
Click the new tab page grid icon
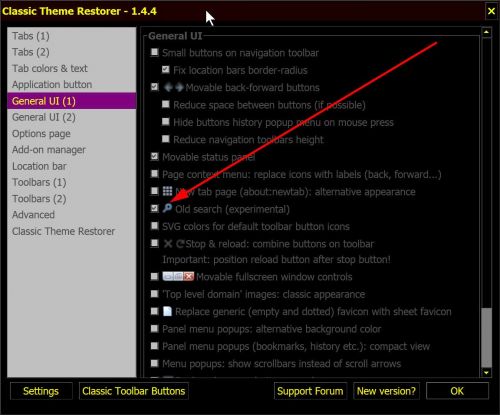point(167,191)
